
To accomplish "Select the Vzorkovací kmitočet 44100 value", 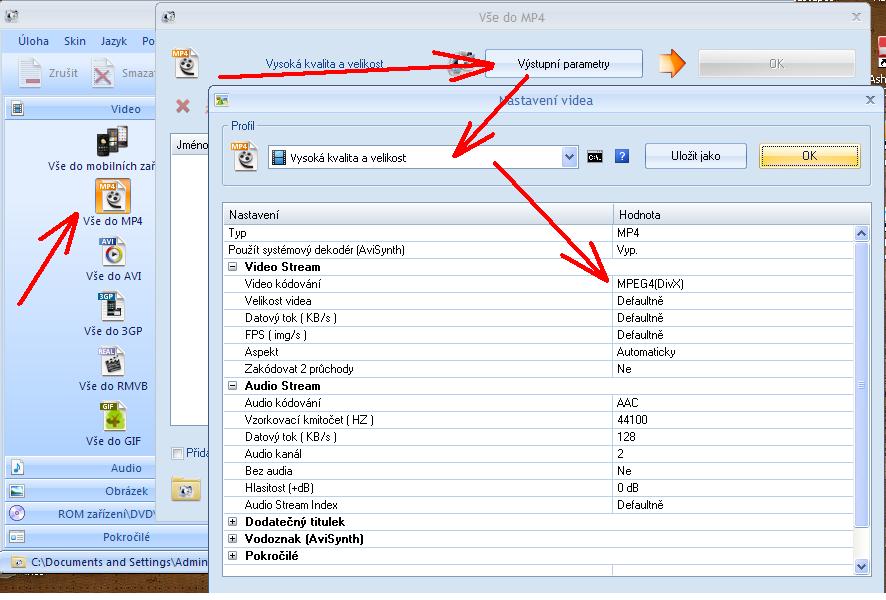I will pyautogui.click(x=632, y=420).
